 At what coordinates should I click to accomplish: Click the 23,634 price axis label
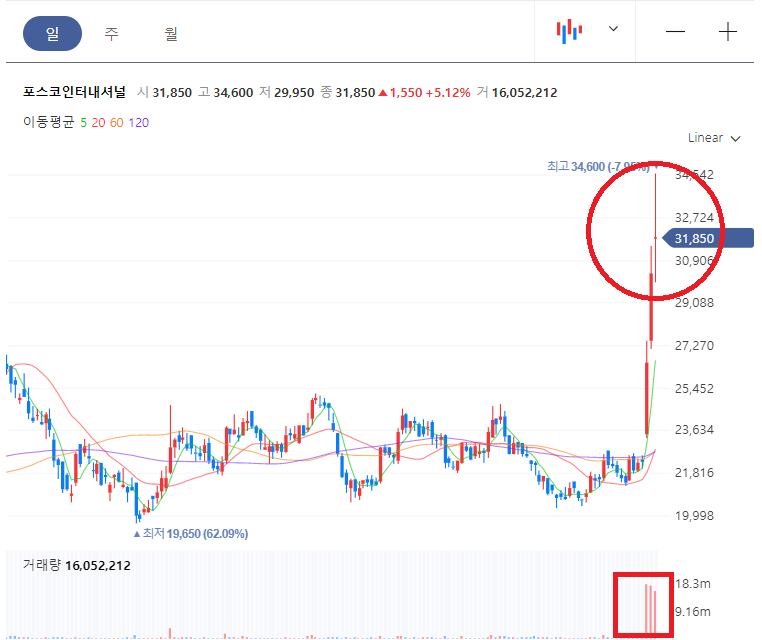point(694,430)
